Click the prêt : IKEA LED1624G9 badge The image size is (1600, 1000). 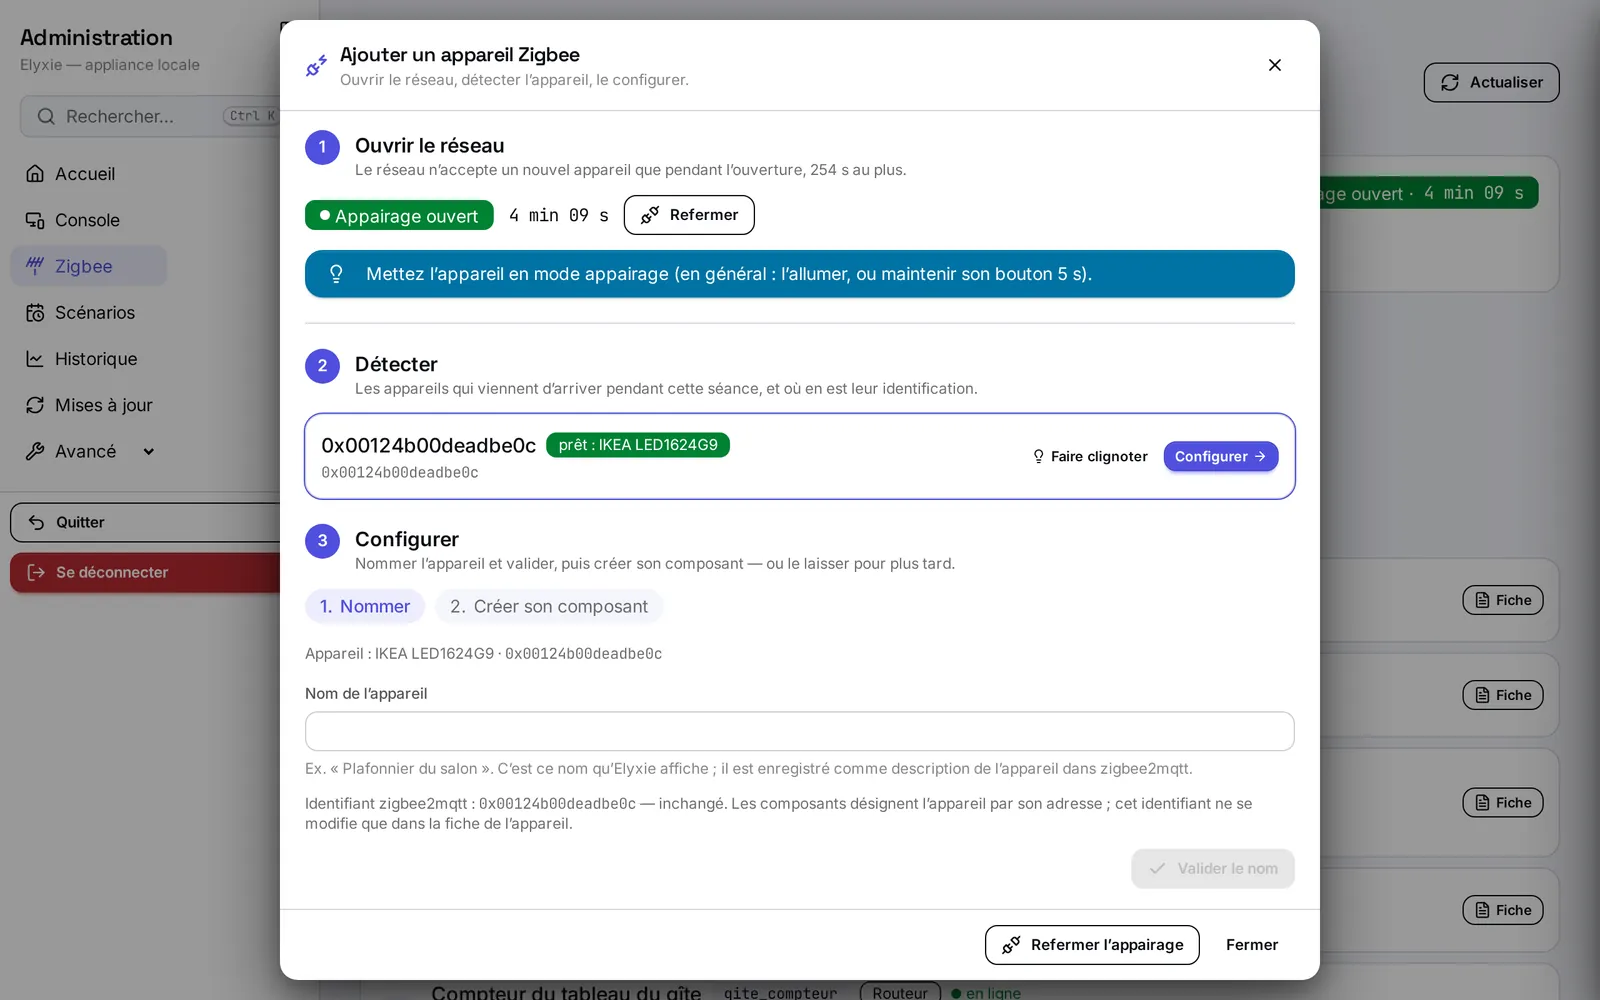point(638,445)
